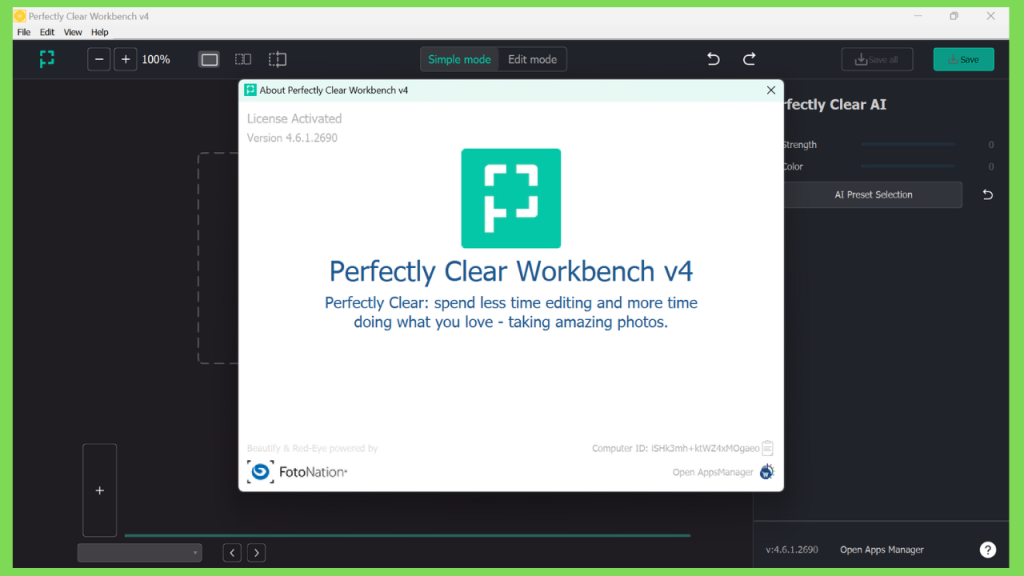Open the View menu
Screen dimensions: 1024x576
pyautogui.click(x=72, y=32)
